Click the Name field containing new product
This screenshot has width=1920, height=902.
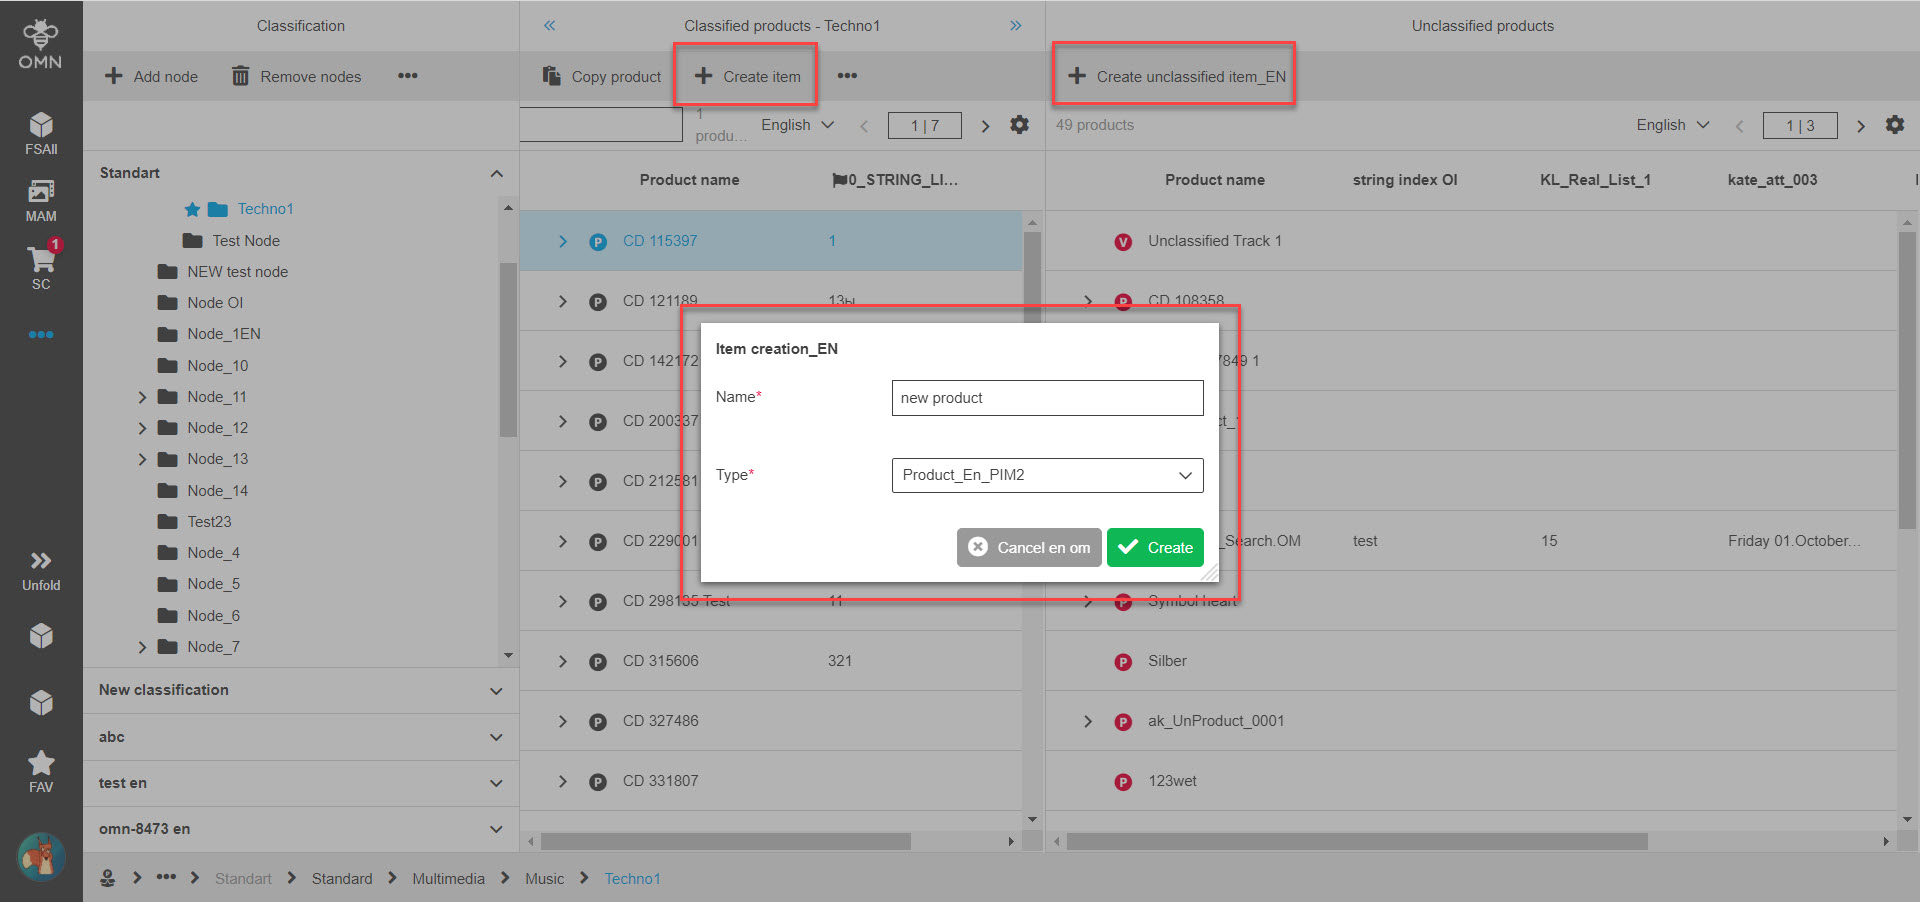click(x=1046, y=397)
